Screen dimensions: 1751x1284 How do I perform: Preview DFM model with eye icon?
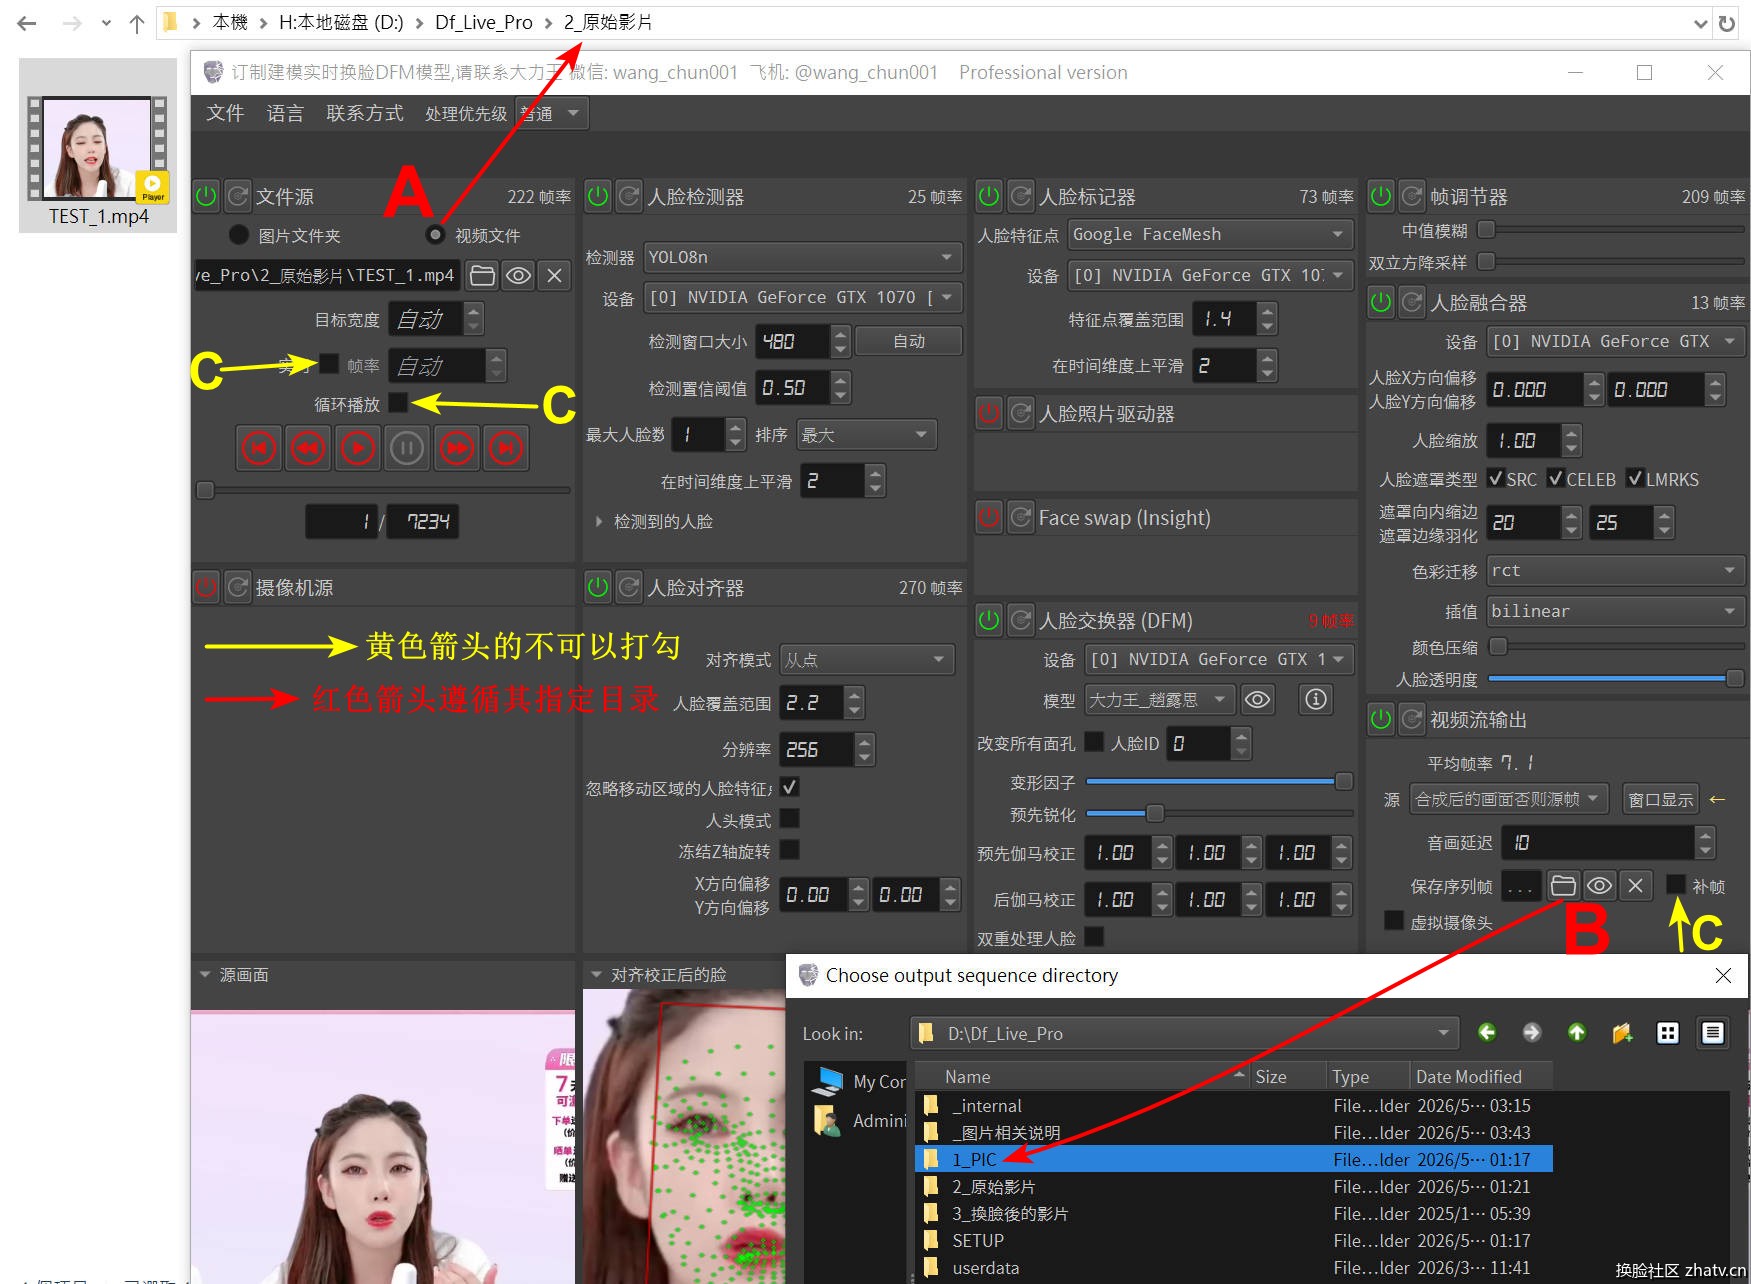tap(1258, 700)
